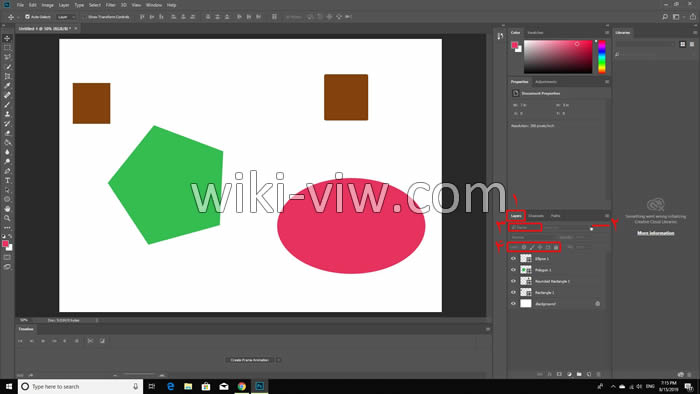
Task: Enable the Auto-Select checkbox
Action: click(27, 17)
